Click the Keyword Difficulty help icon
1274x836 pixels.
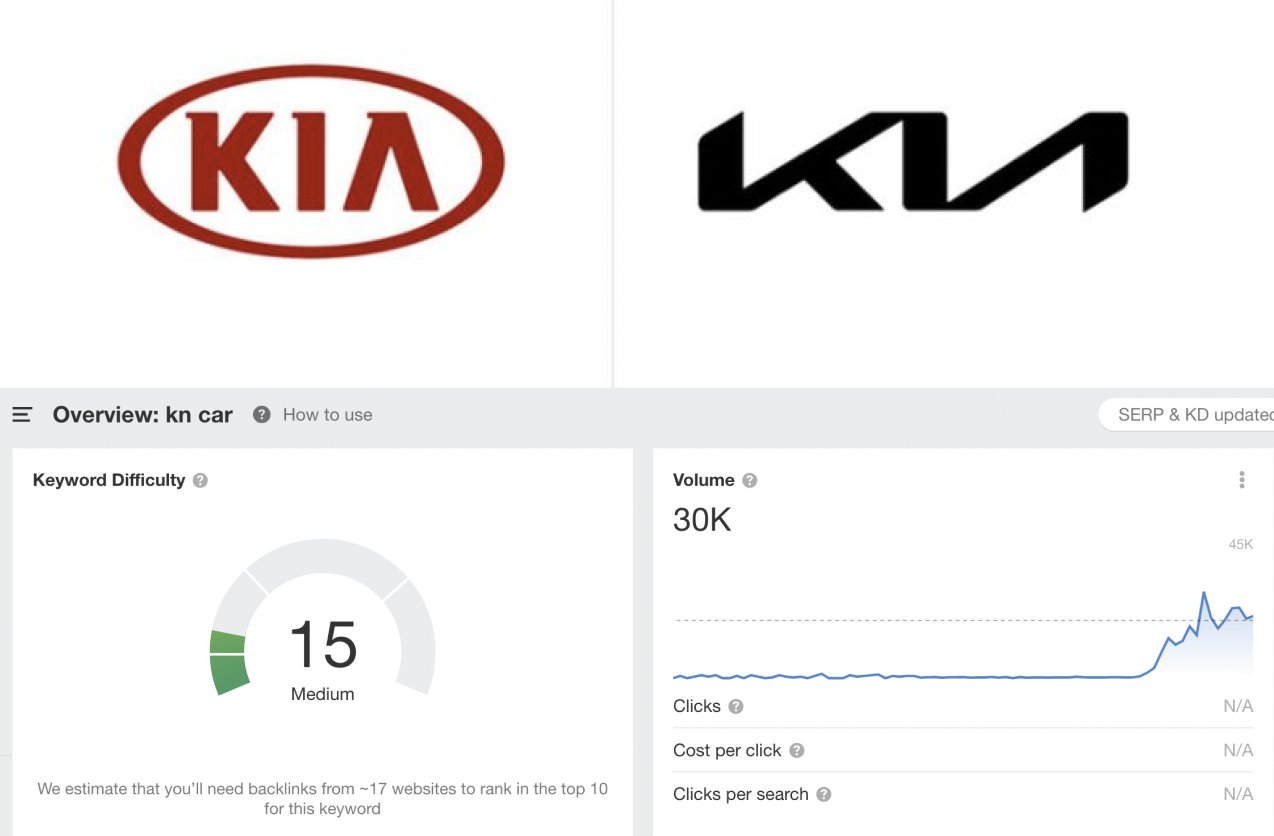[x=200, y=481]
